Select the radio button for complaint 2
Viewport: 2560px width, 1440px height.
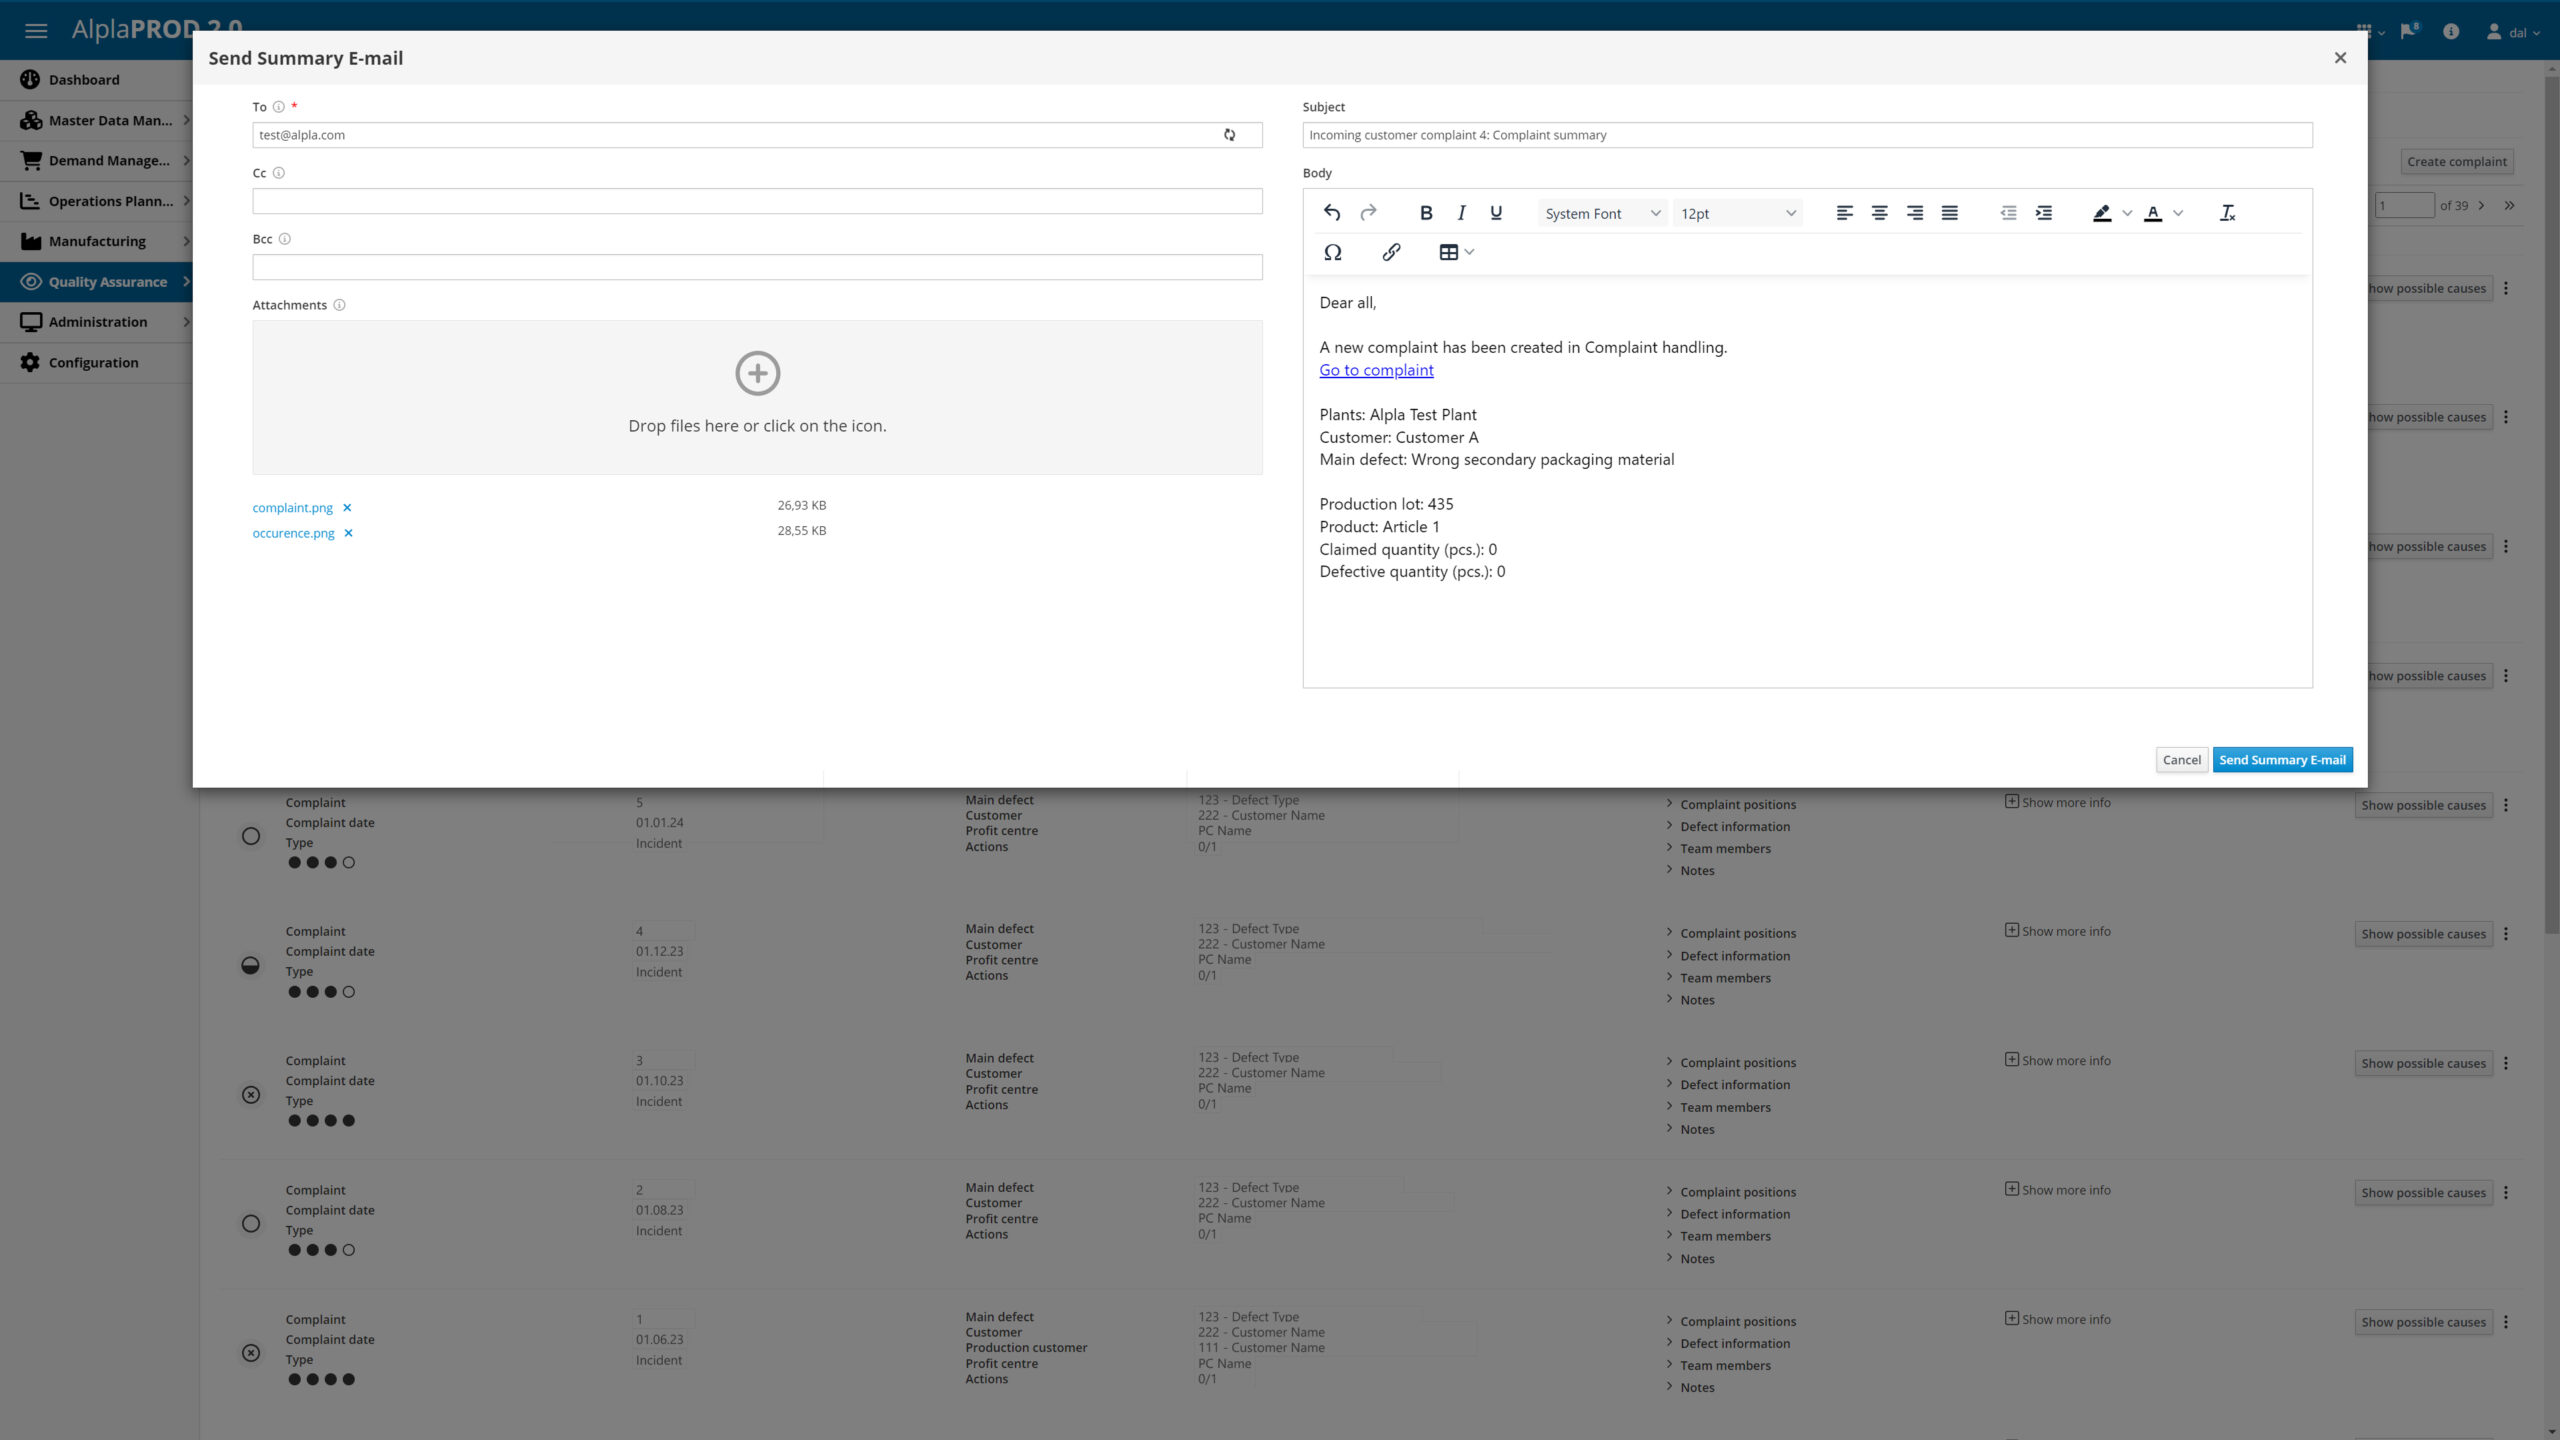pyautogui.click(x=251, y=1224)
